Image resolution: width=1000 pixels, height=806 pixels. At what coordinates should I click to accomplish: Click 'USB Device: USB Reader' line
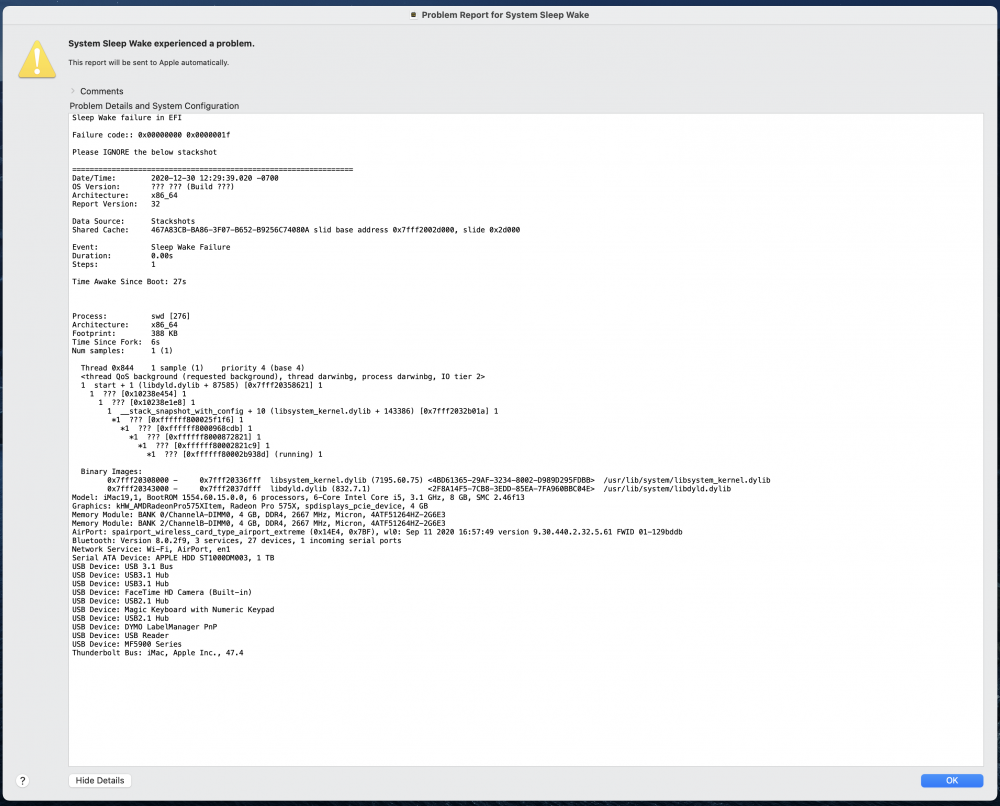[x=121, y=636]
